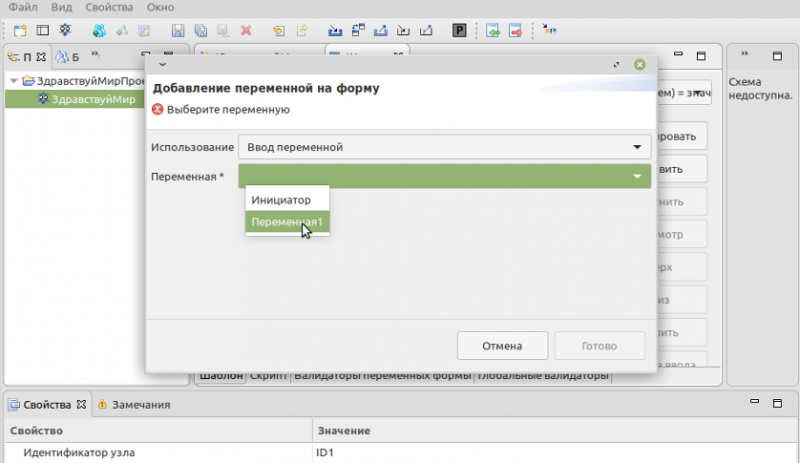This screenshot has height=463, width=800.
Task: Click the Схема недоступна text
Action: coord(760,88)
